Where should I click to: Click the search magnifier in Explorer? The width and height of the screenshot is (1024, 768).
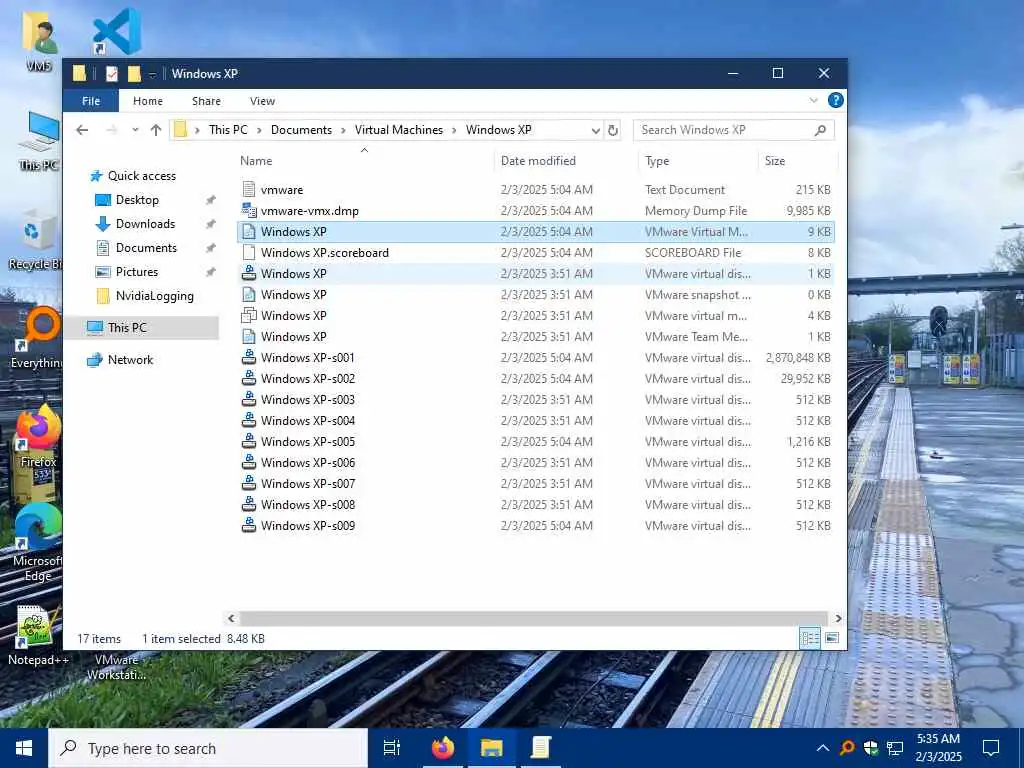(x=820, y=130)
